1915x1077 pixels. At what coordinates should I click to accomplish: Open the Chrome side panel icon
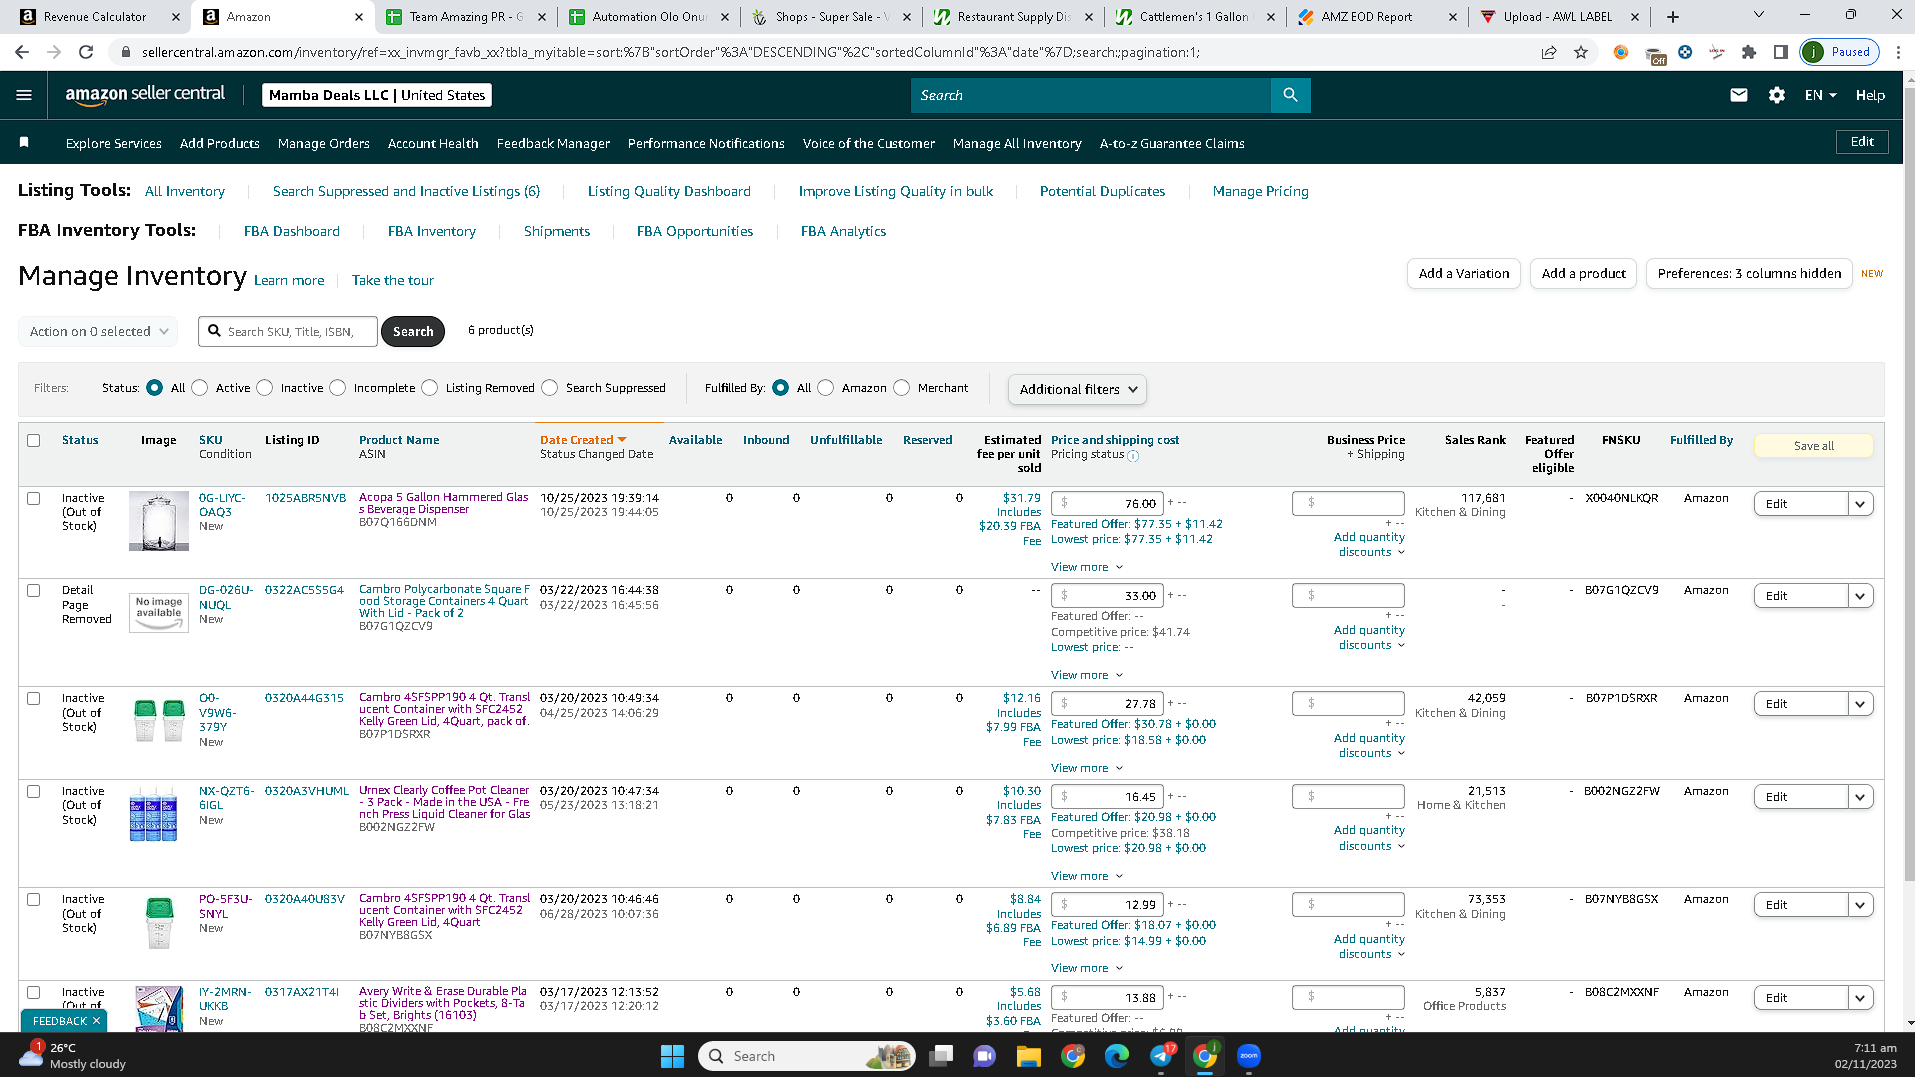point(1781,52)
